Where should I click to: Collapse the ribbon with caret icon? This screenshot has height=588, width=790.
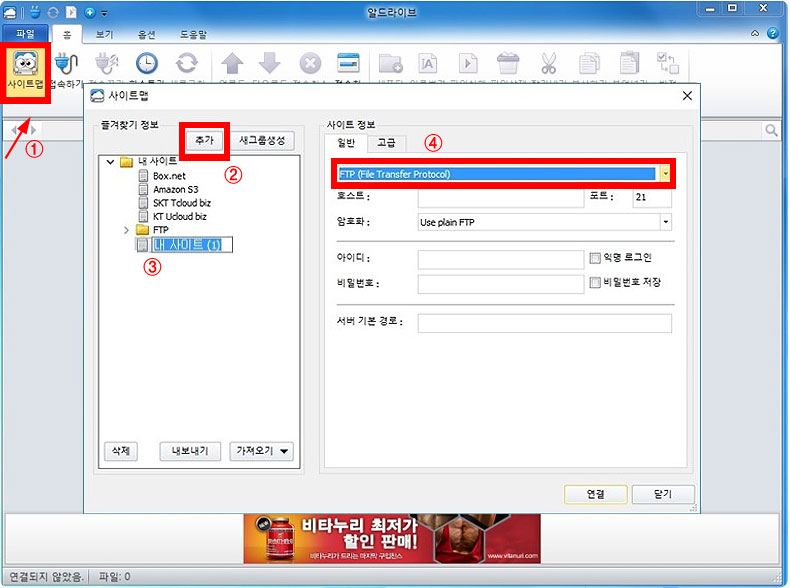pyautogui.click(x=755, y=33)
